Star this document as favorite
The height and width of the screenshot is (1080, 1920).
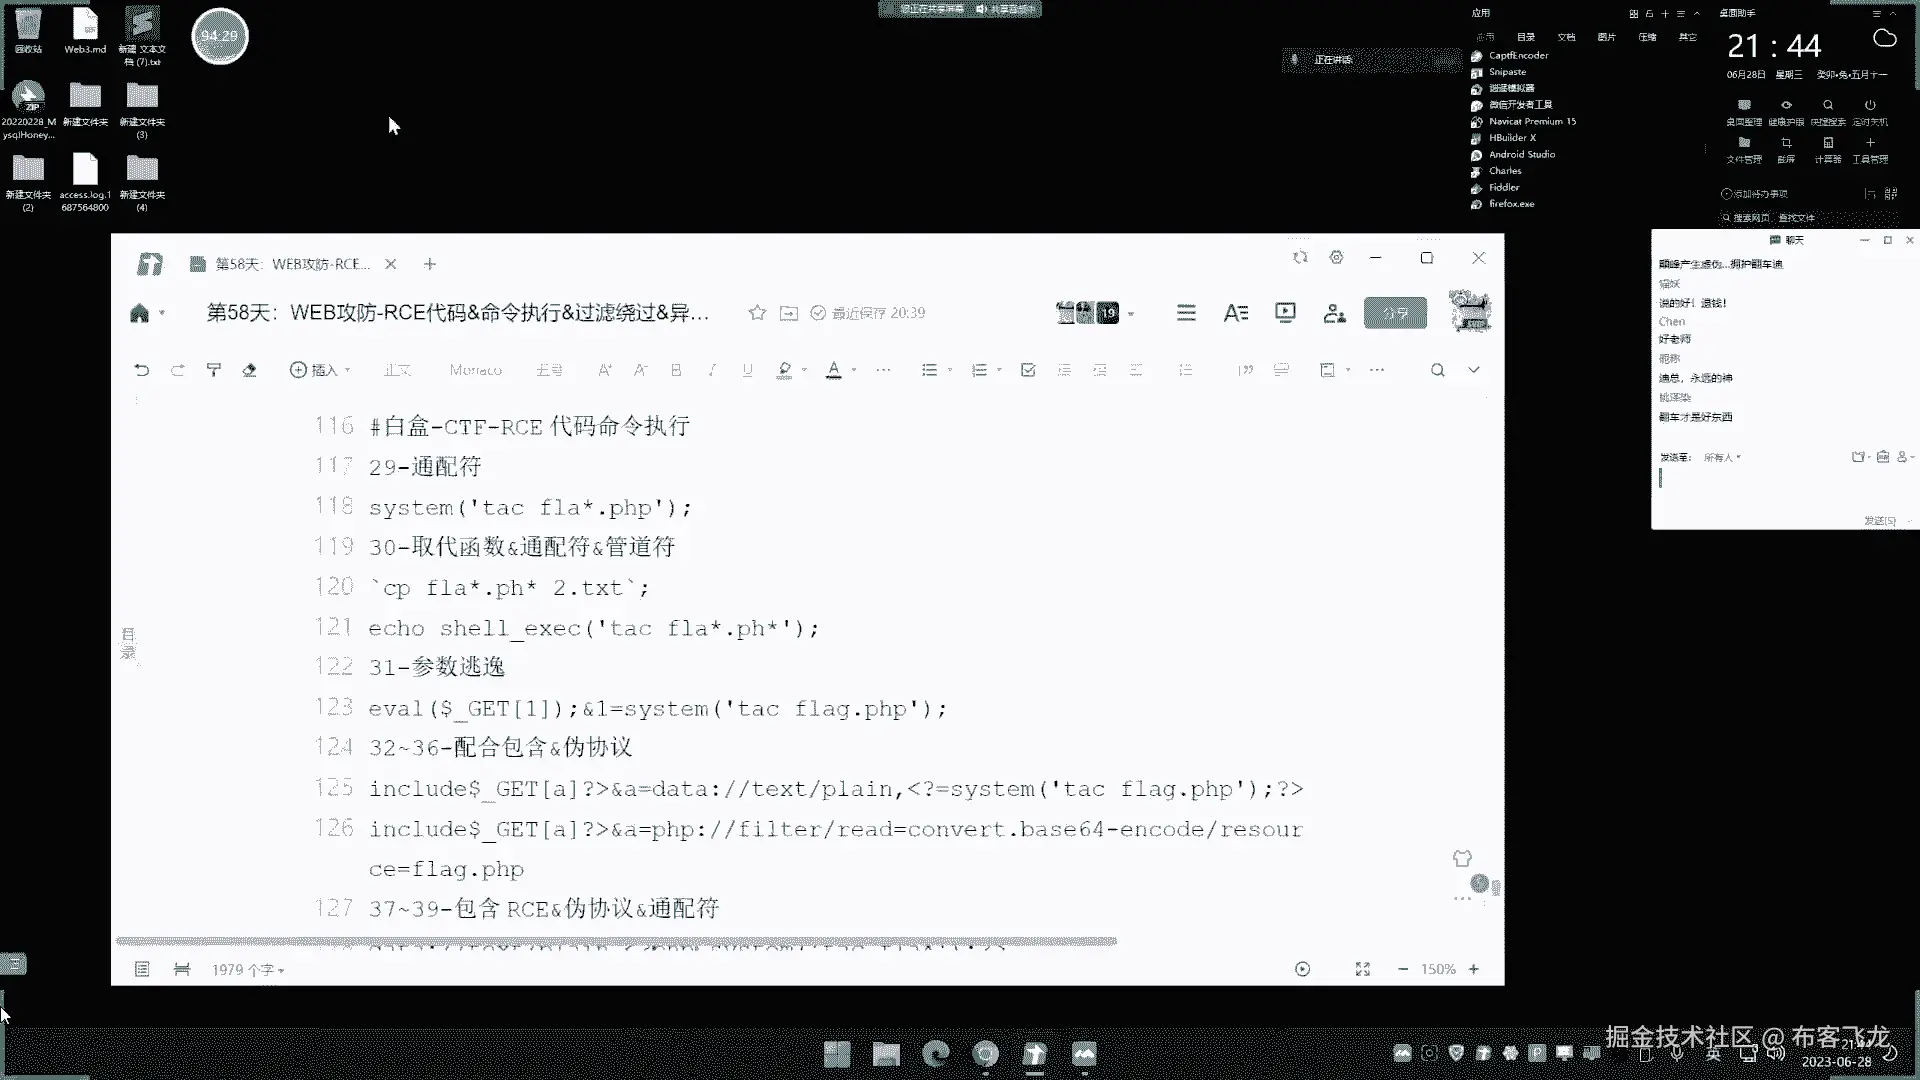tap(757, 313)
